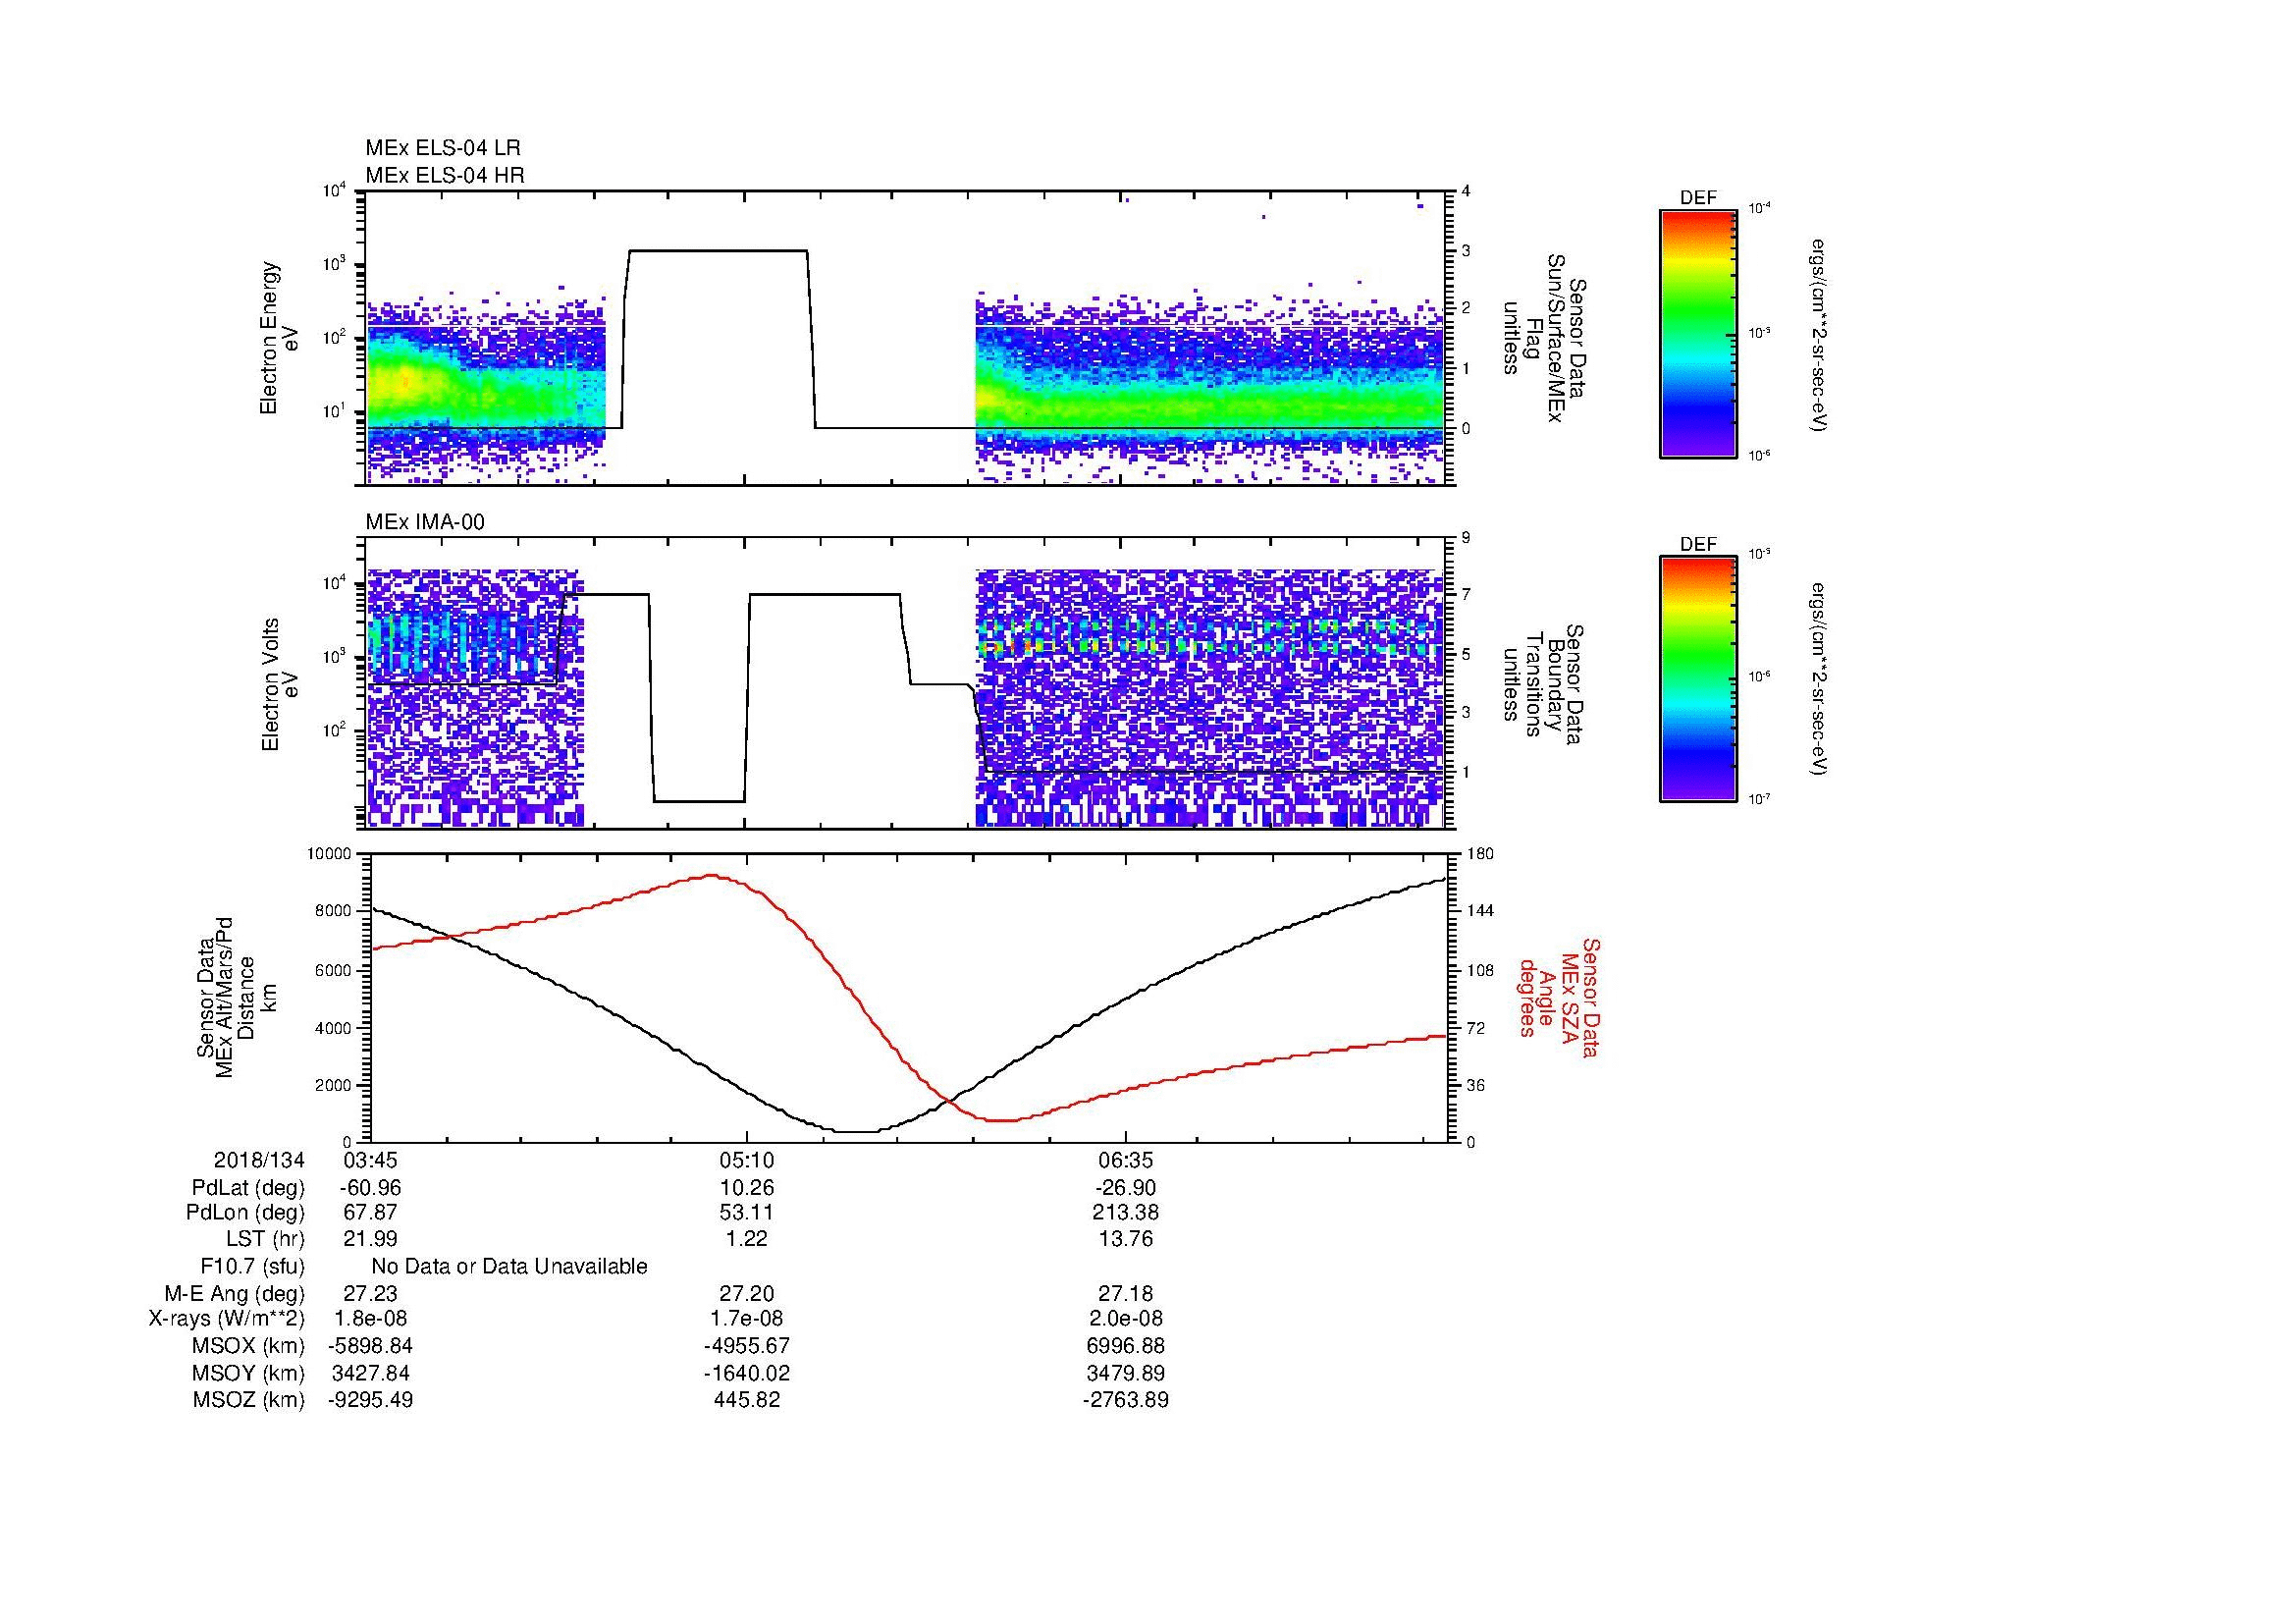Click the X-rays value 1.7e-08
Viewport: 2296px width, 1623px height.
pyautogui.click(x=746, y=1320)
